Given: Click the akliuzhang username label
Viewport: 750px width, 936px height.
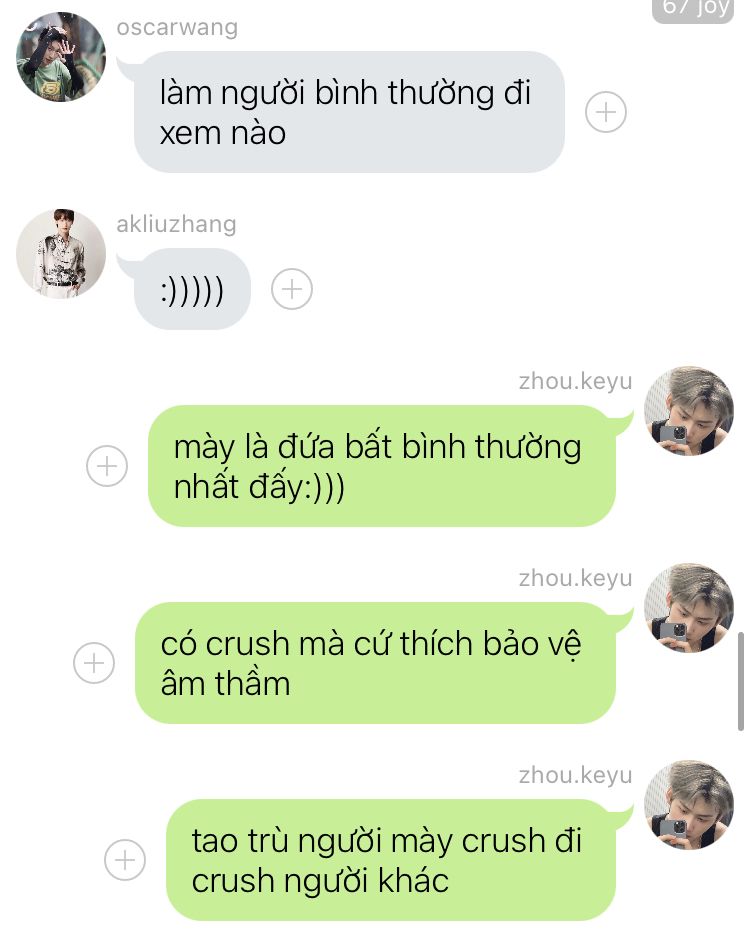Looking at the screenshot, I should tap(176, 224).
